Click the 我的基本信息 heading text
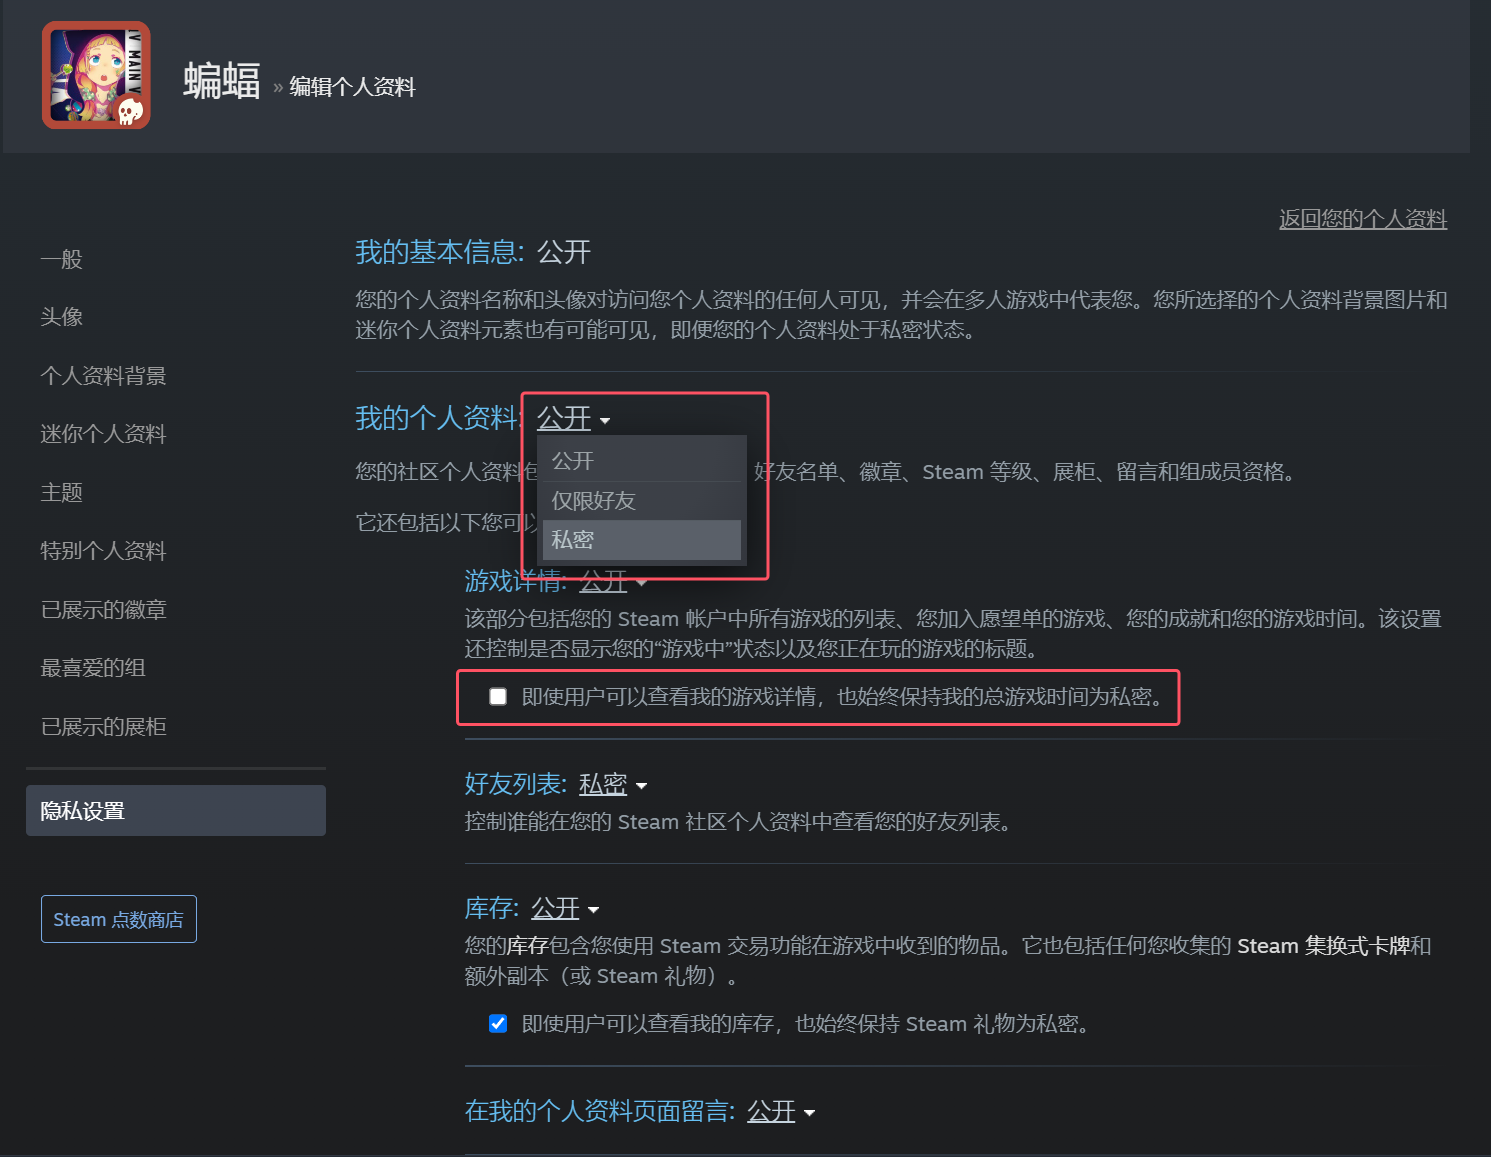The height and width of the screenshot is (1157, 1491). coord(440,252)
